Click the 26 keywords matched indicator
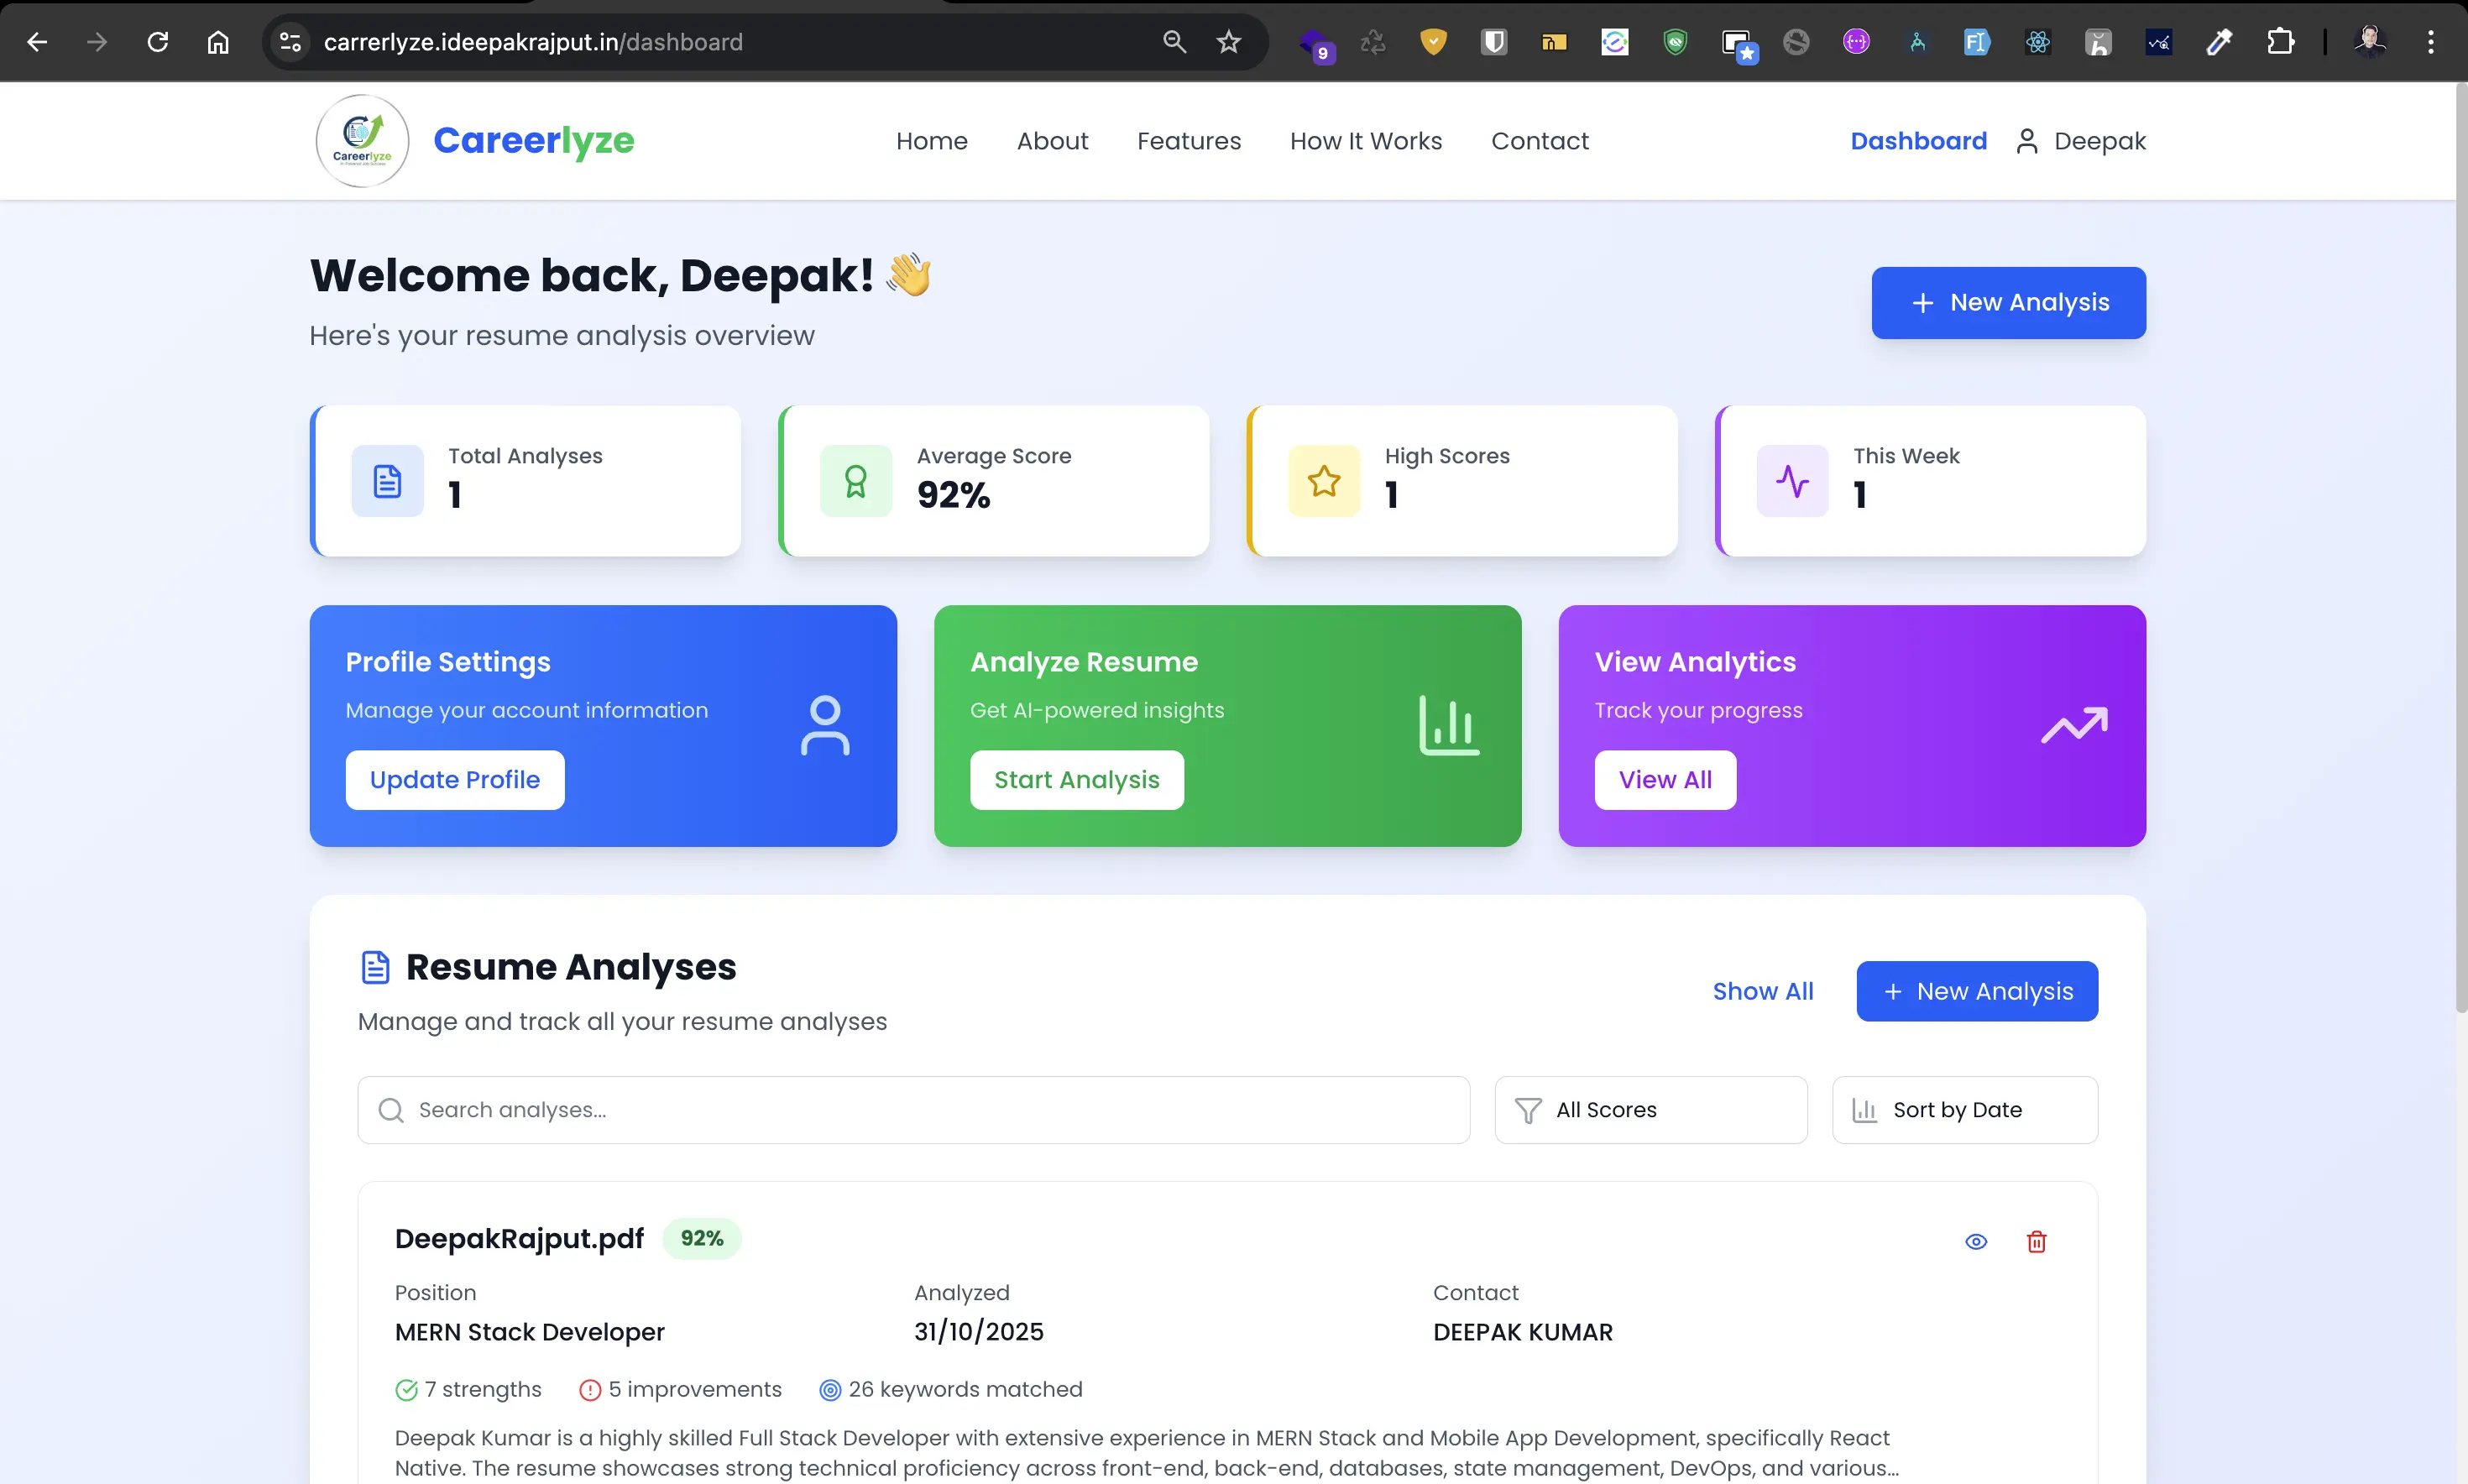This screenshot has height=1484, width=2468. 951,1390
